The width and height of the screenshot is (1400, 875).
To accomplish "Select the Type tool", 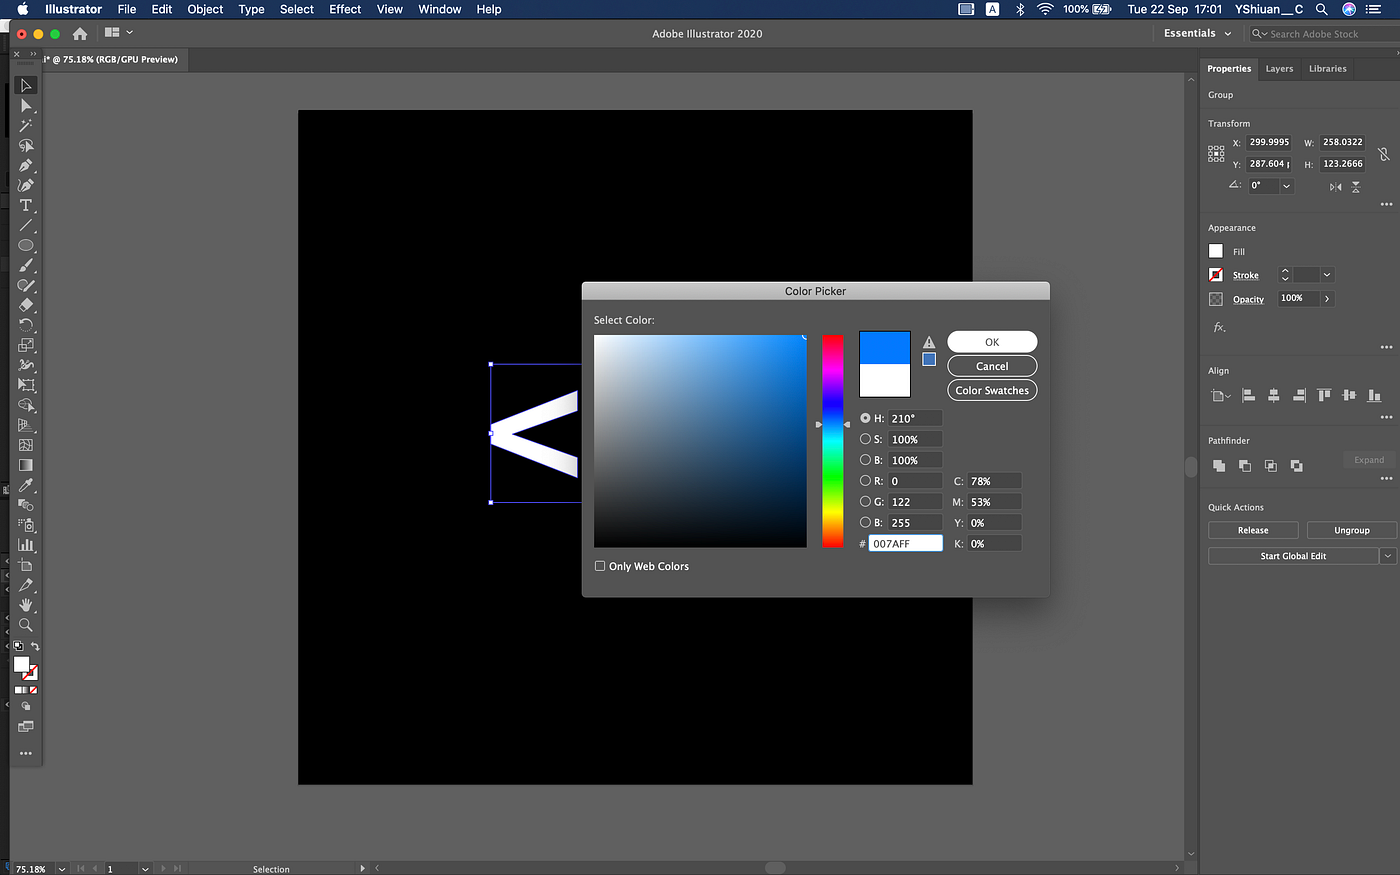I will [26, 205].
